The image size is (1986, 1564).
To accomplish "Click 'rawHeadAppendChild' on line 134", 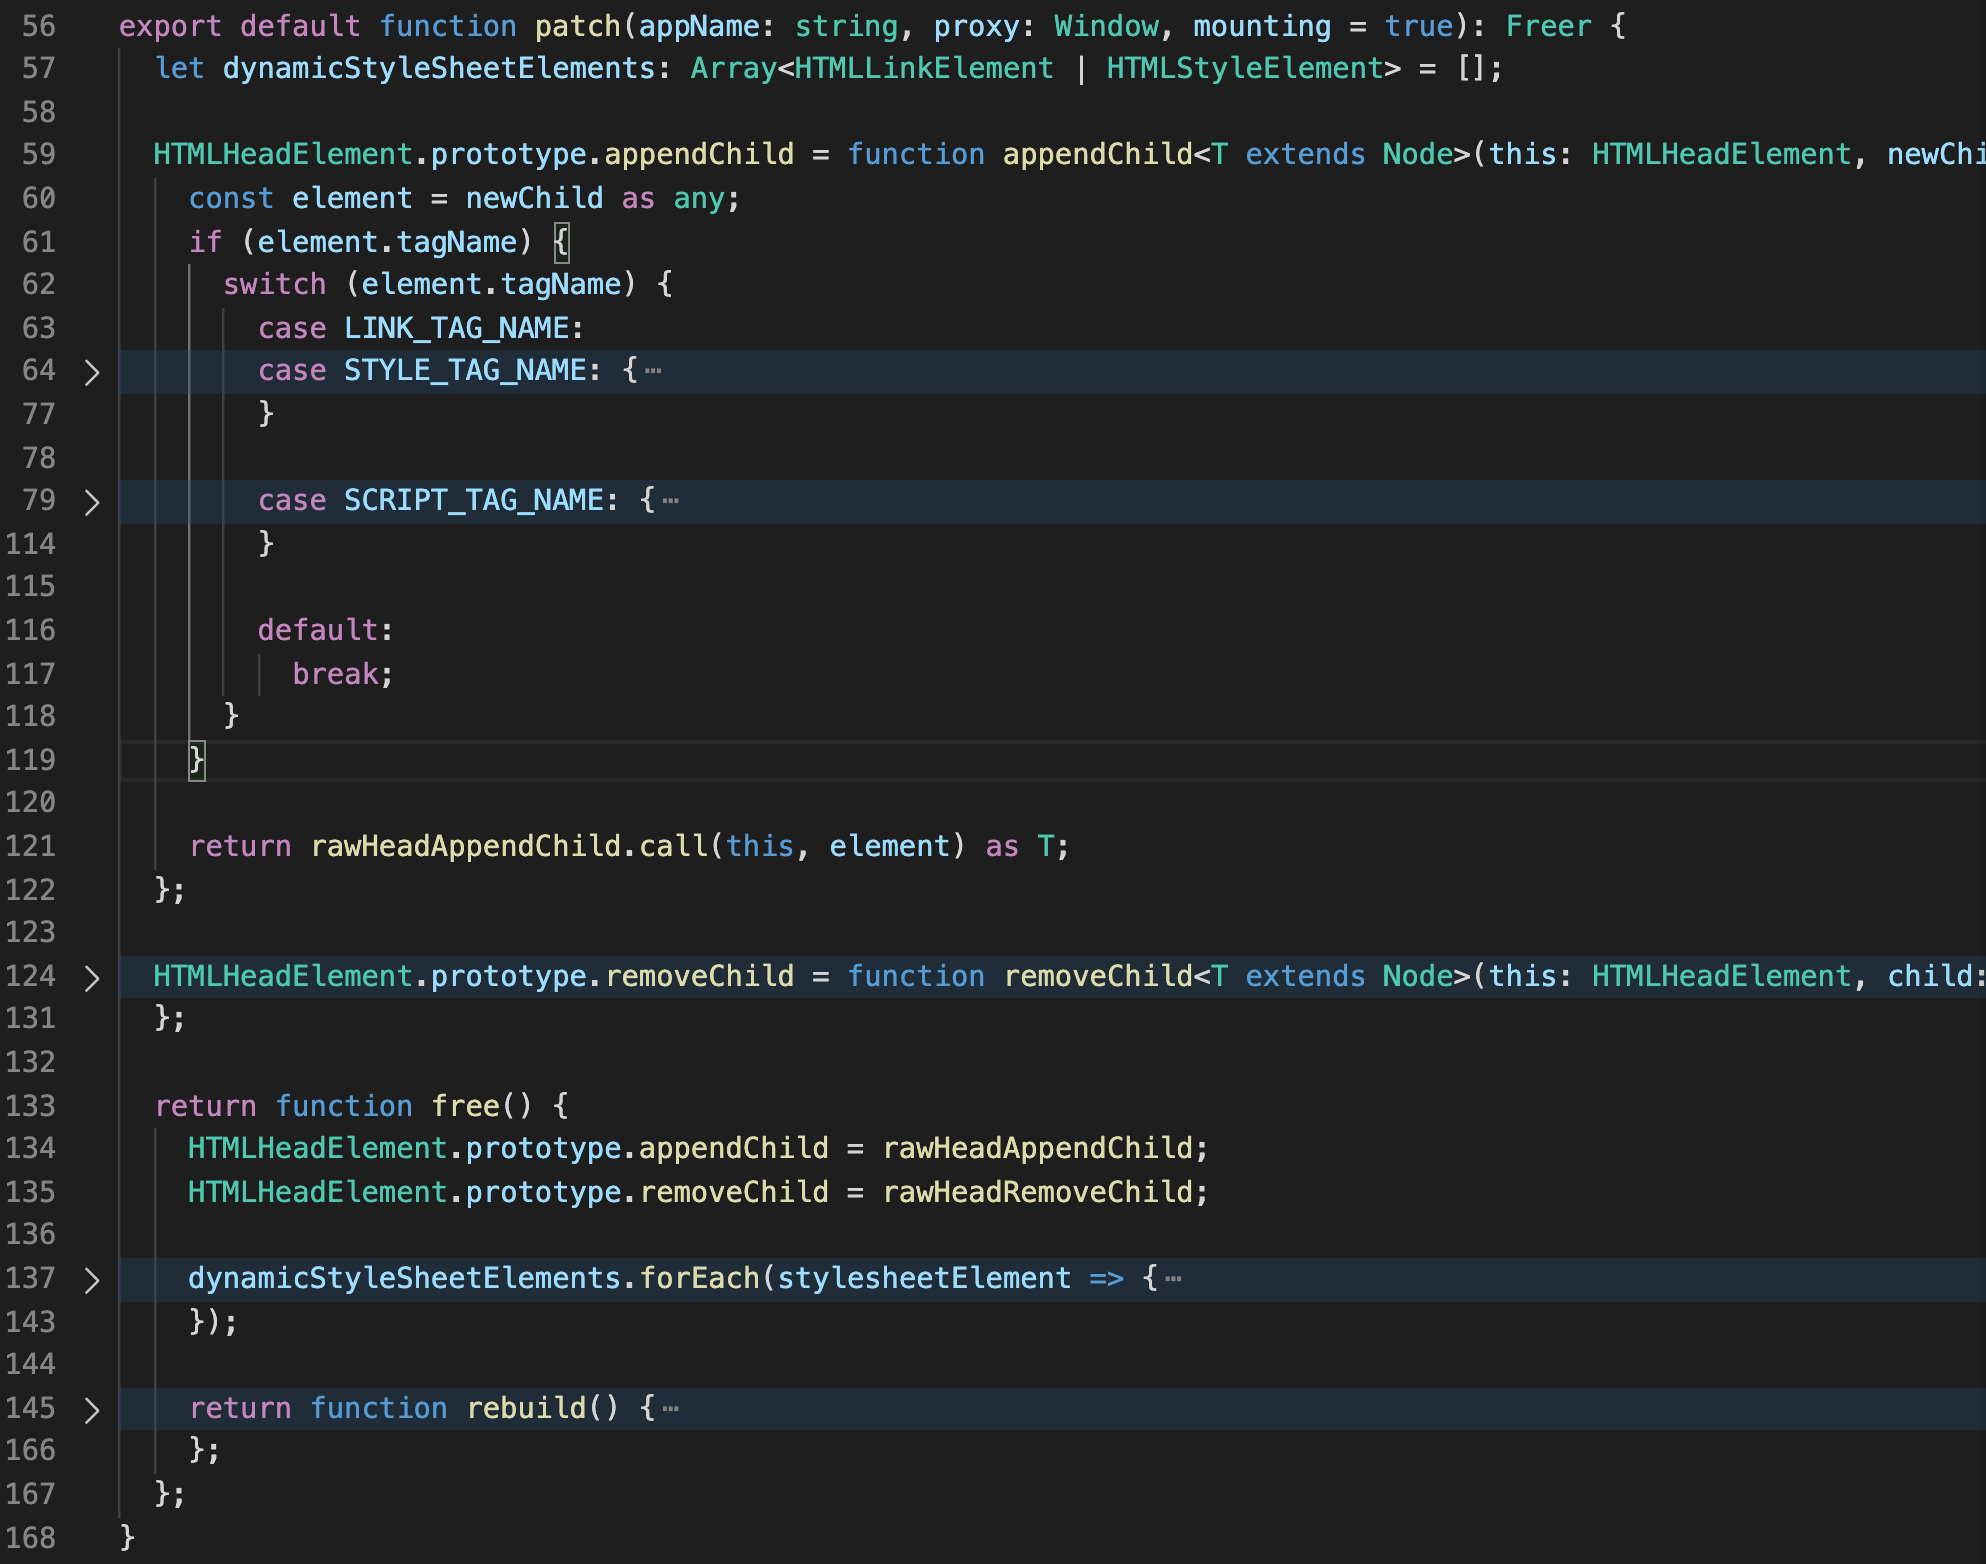I will (x=1038, y=1148).
